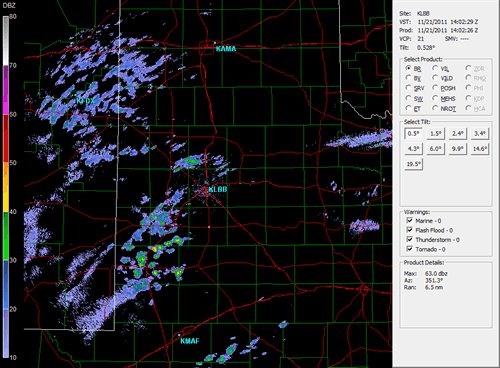Switch product to ET
Image resolution: width=500 pixels, height=368 pixels.
point(408,108)
